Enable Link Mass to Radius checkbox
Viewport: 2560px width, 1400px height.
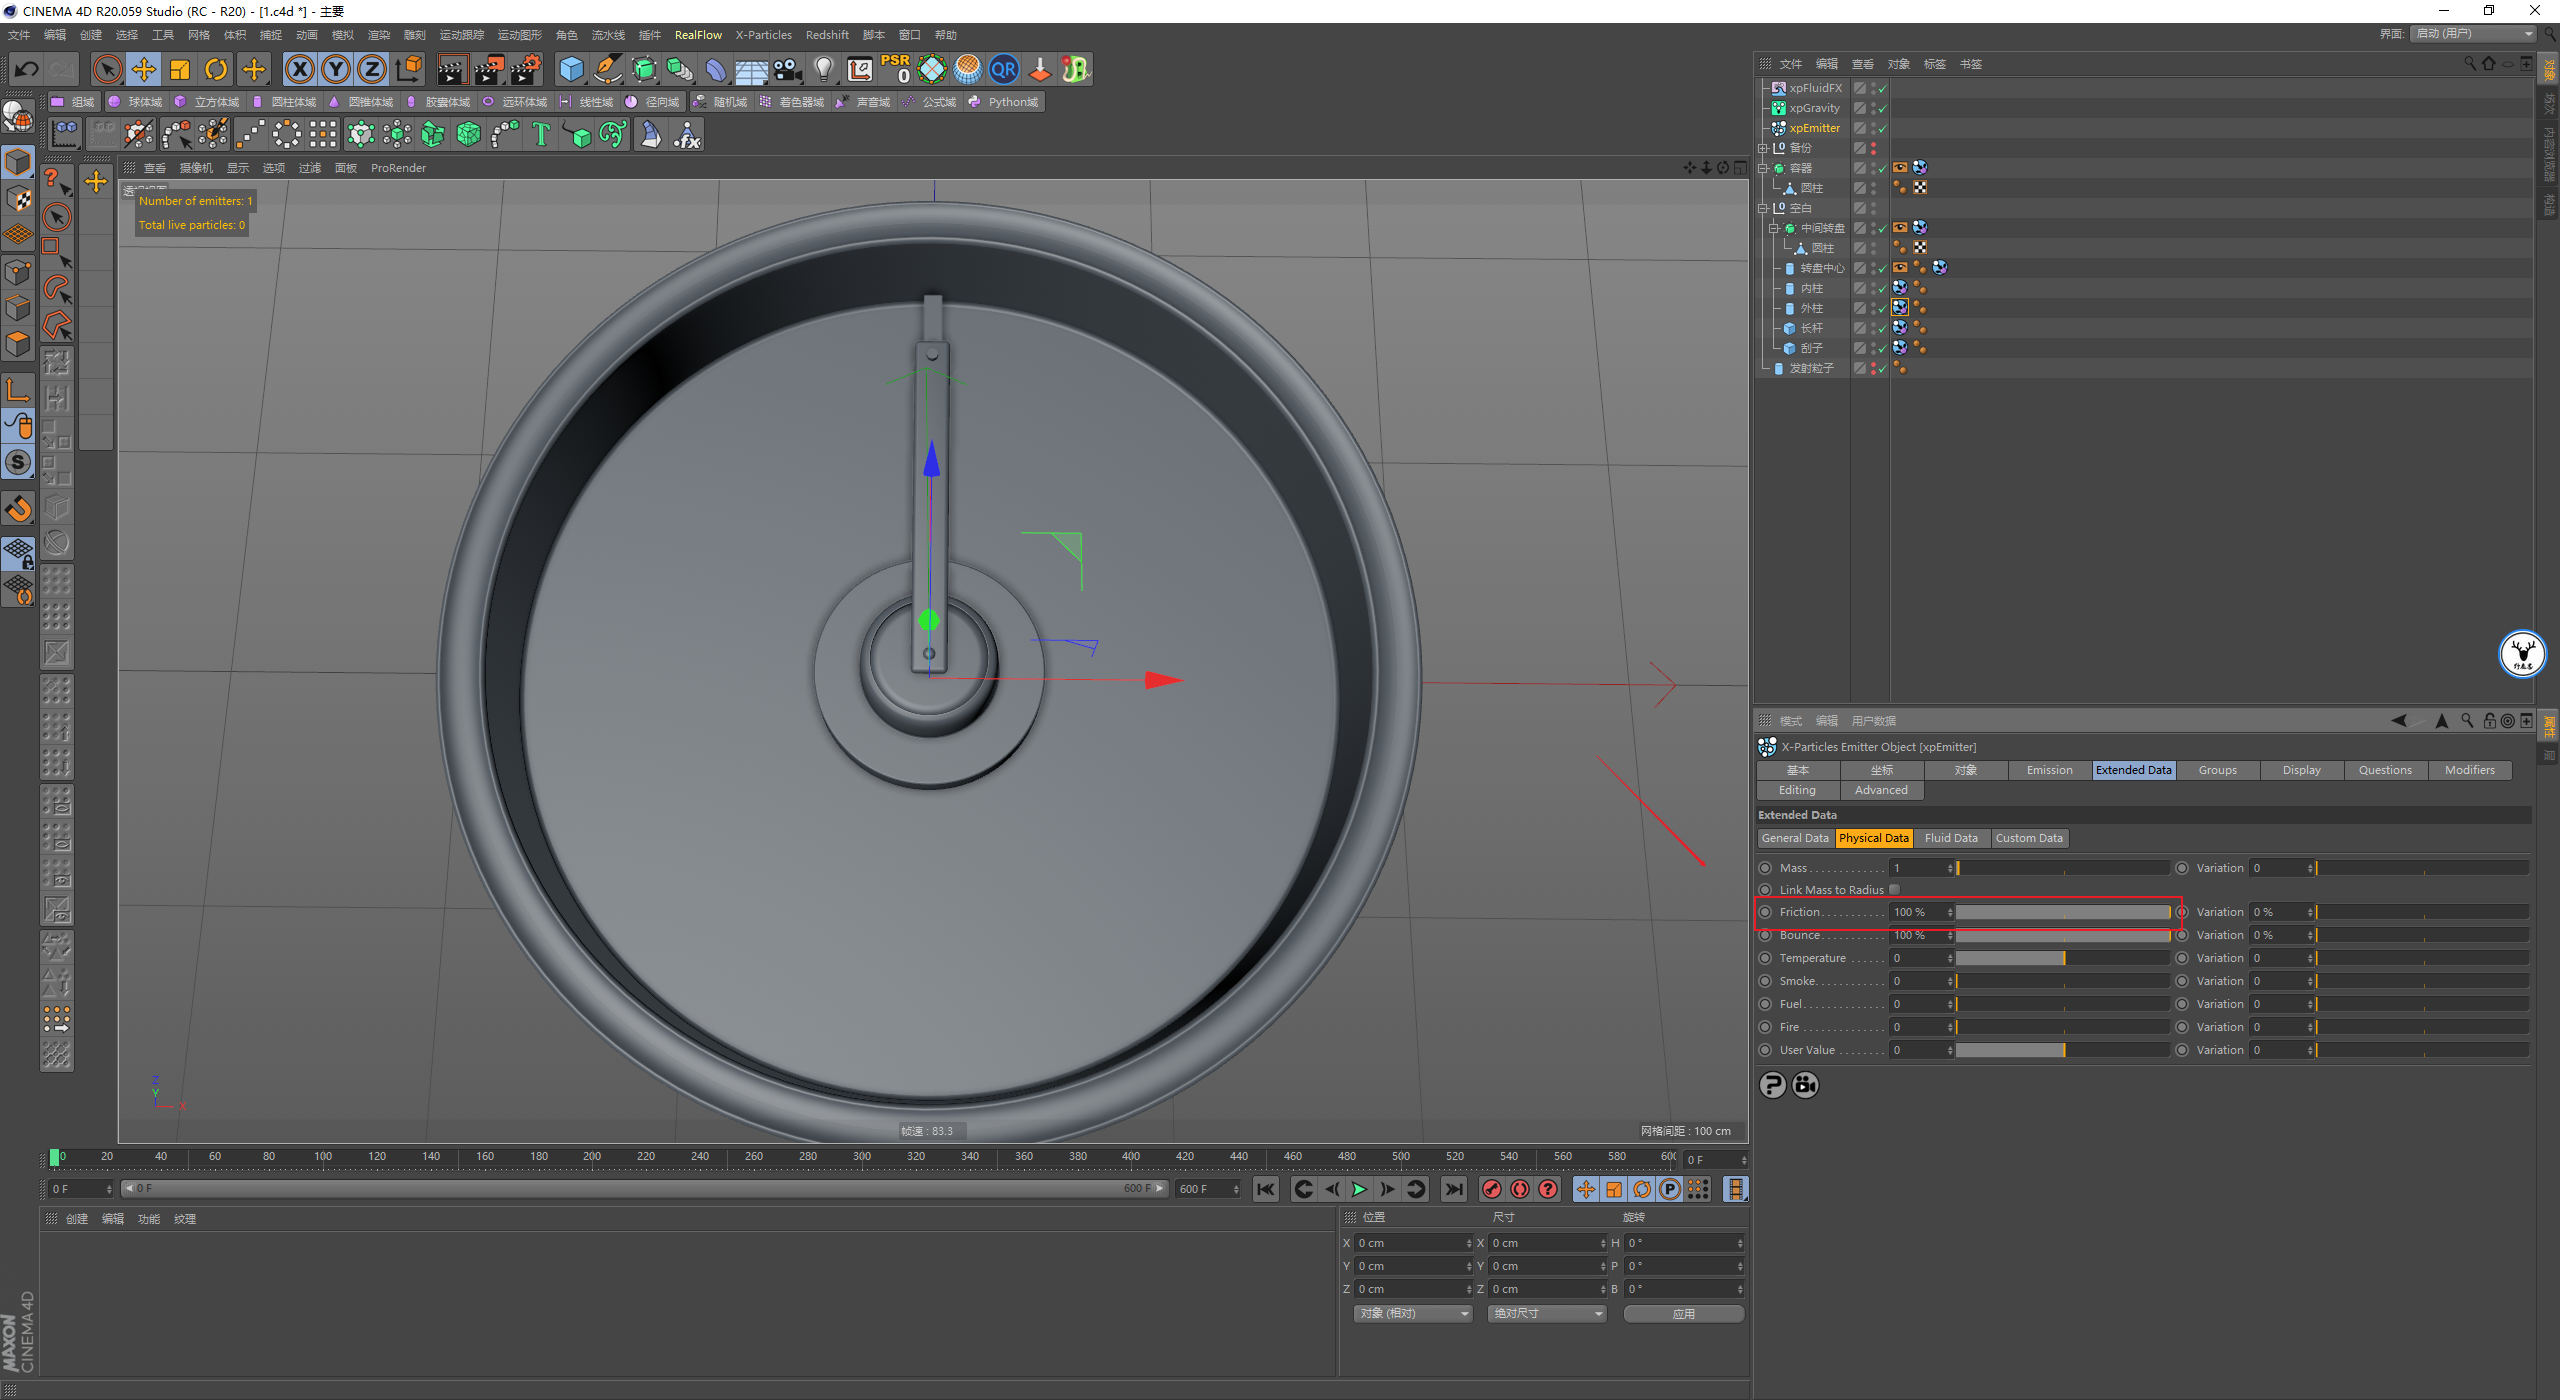pos(1900,890)
